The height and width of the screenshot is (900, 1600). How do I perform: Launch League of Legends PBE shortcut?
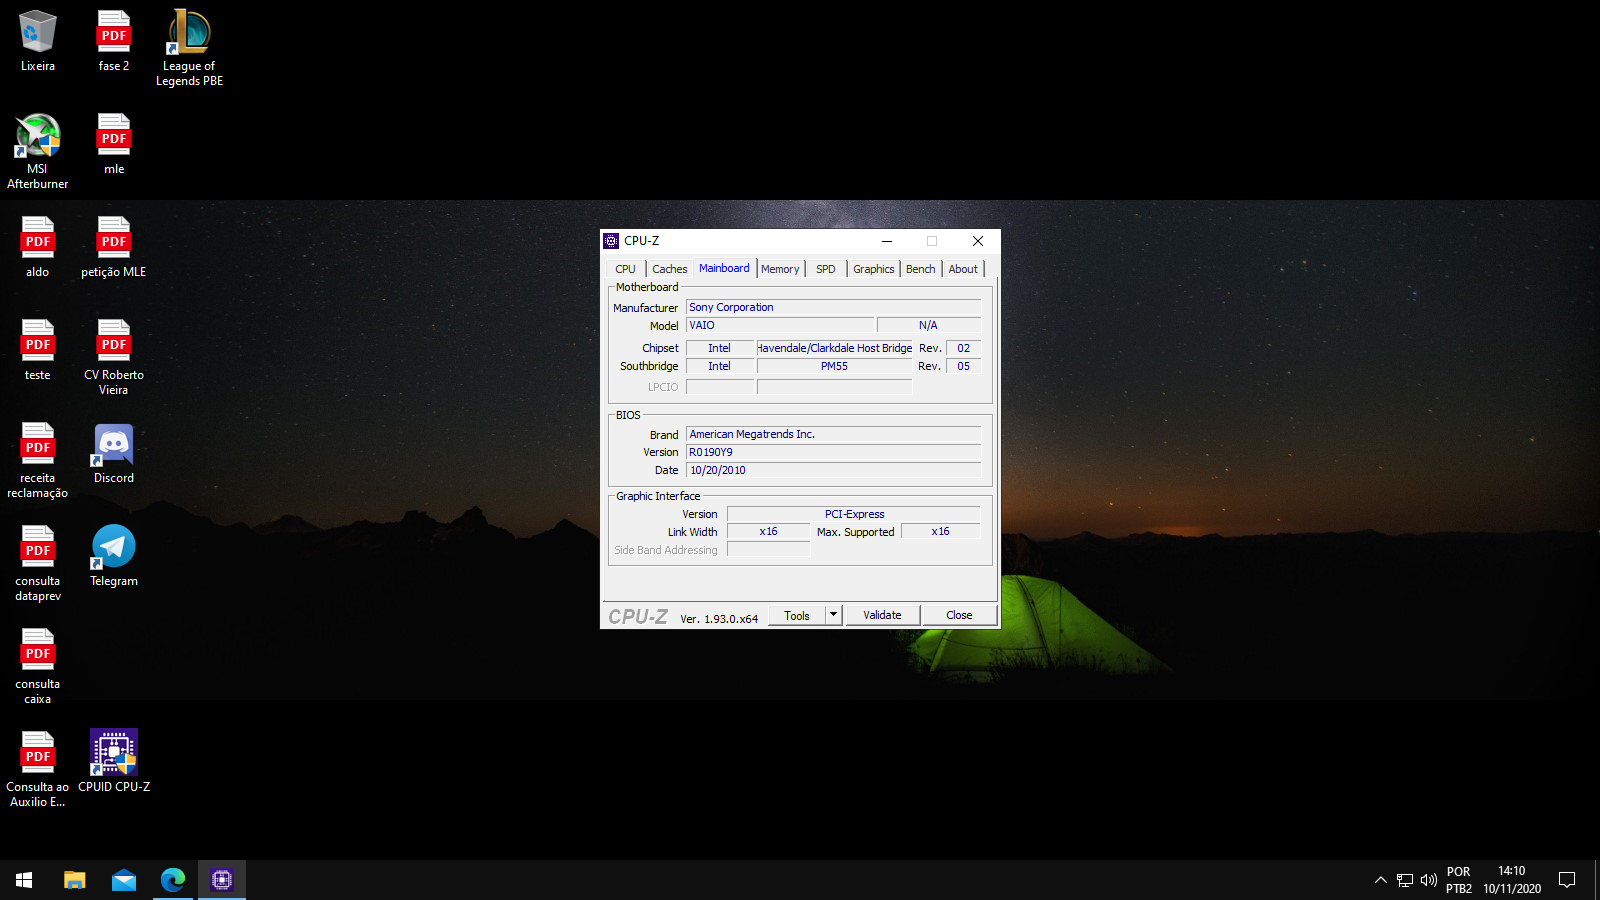click(x=189, y=48)
